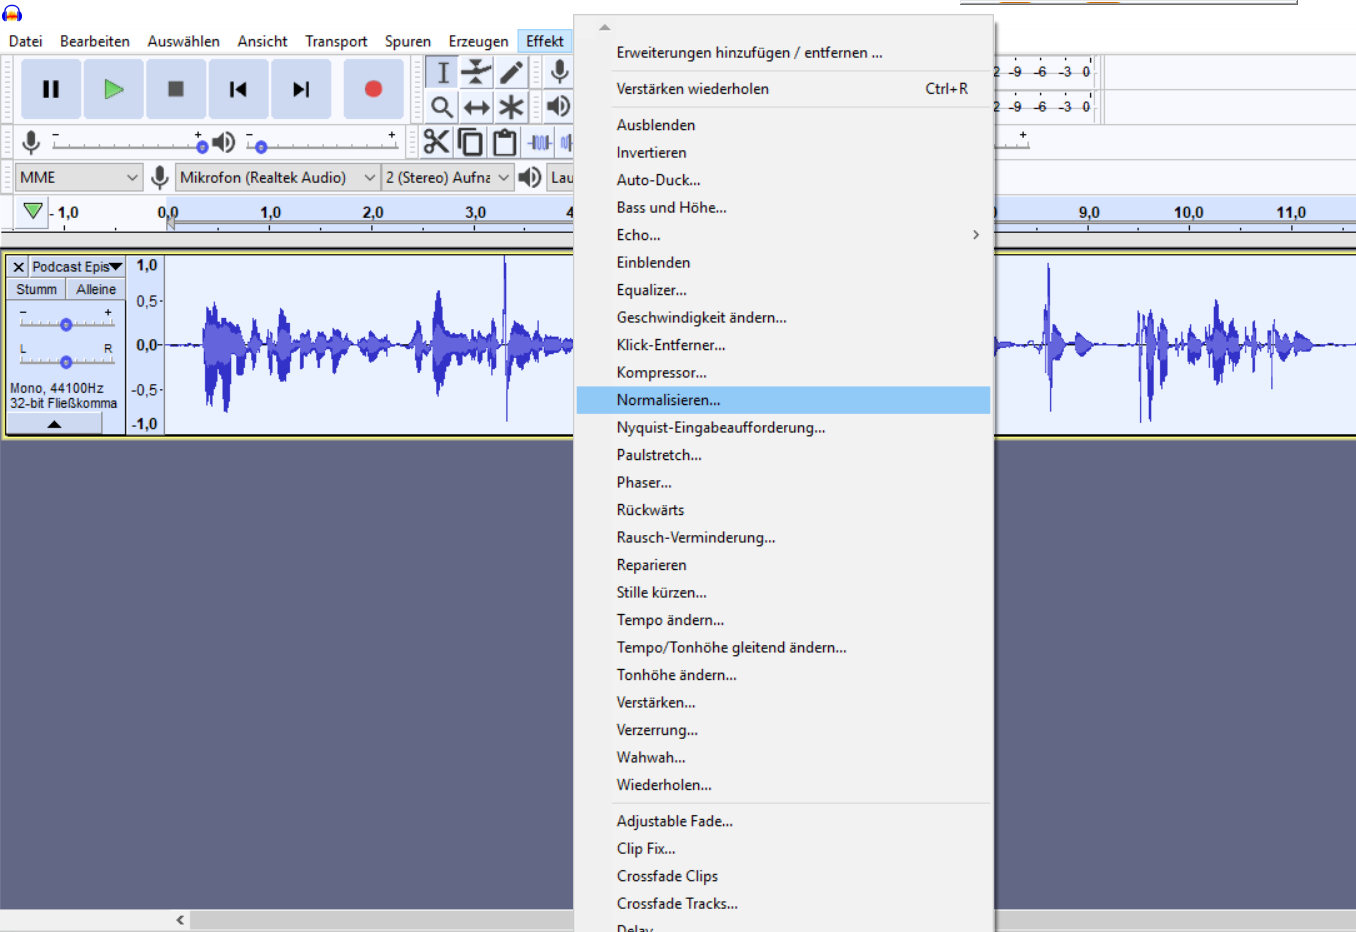
Task: Expand the Echo submenu arrow
Action: tap(976, 235)
